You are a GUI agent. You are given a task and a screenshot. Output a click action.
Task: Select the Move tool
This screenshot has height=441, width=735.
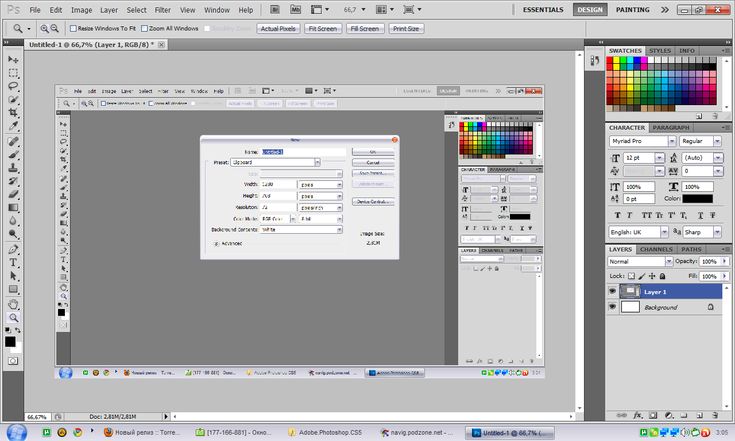[x=14, y=60]
